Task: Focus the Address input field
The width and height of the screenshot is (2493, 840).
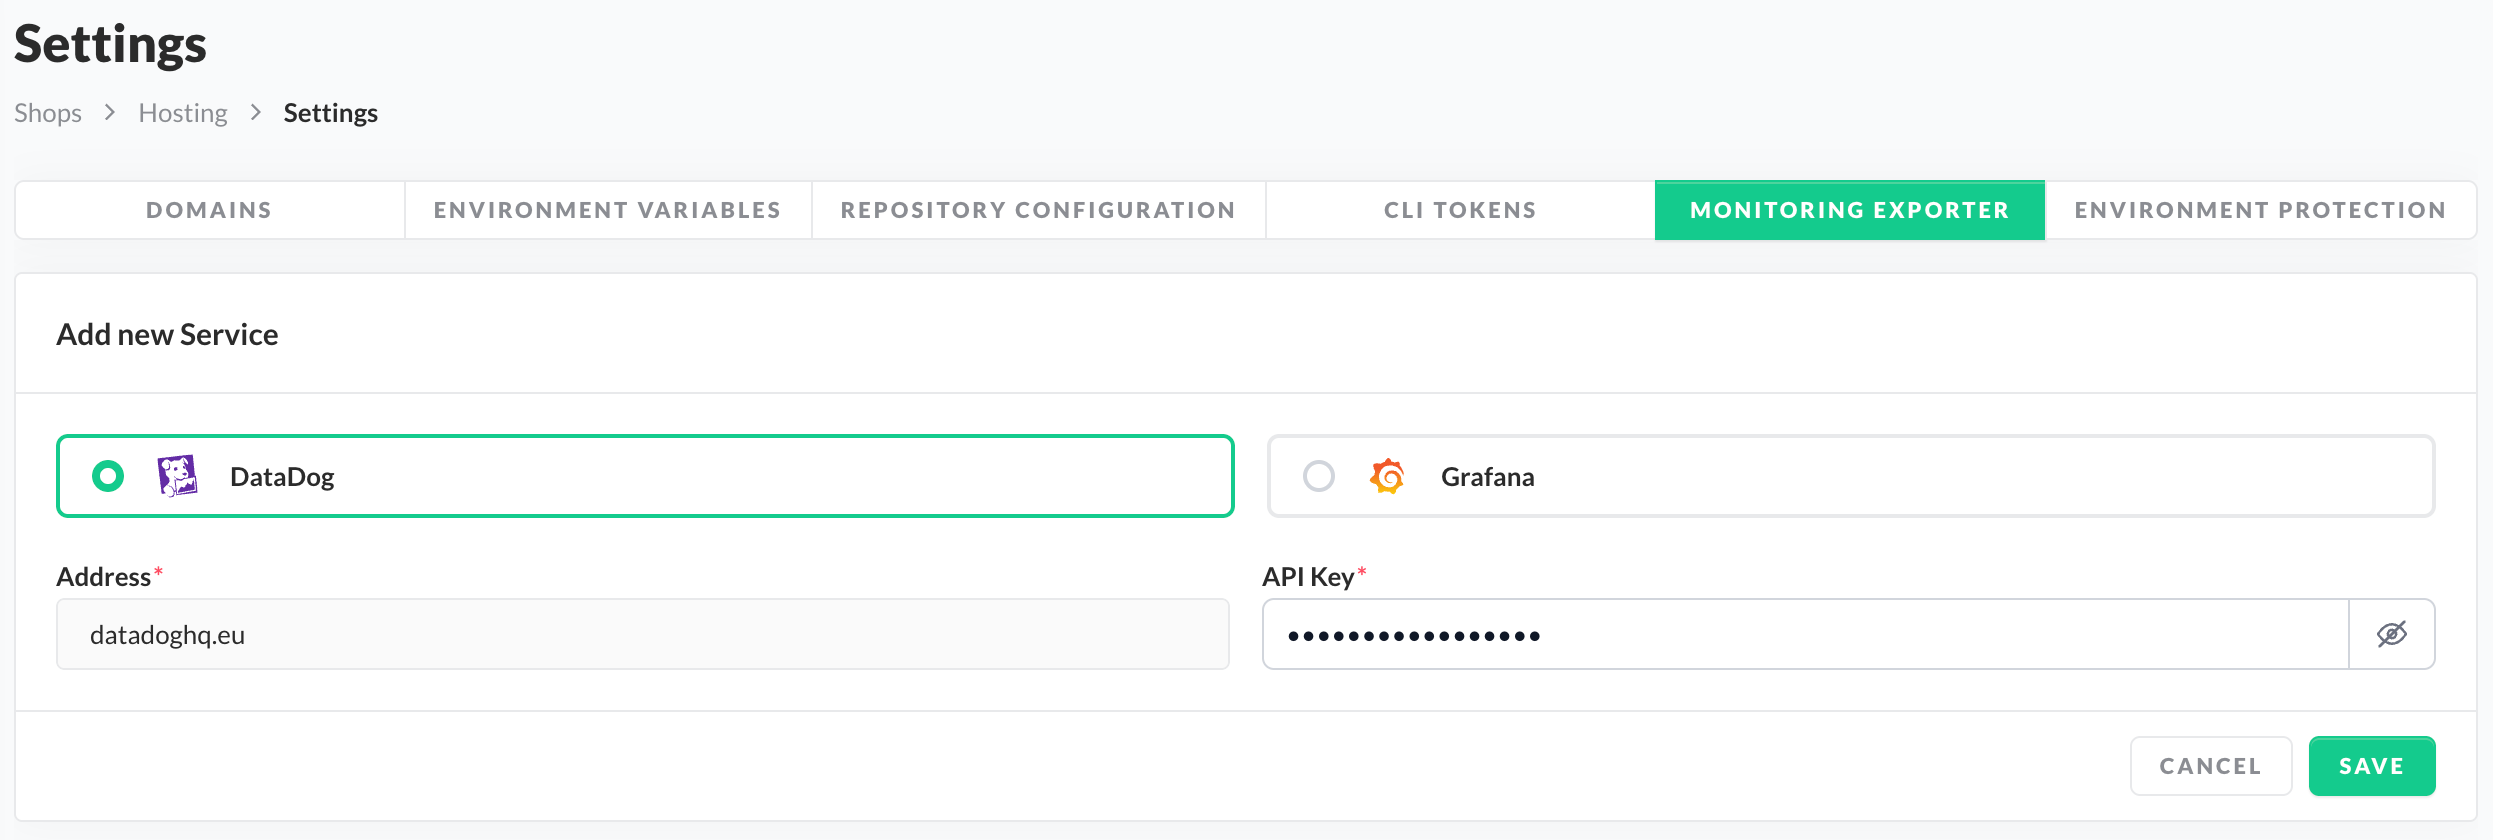Action: point(642,634)
